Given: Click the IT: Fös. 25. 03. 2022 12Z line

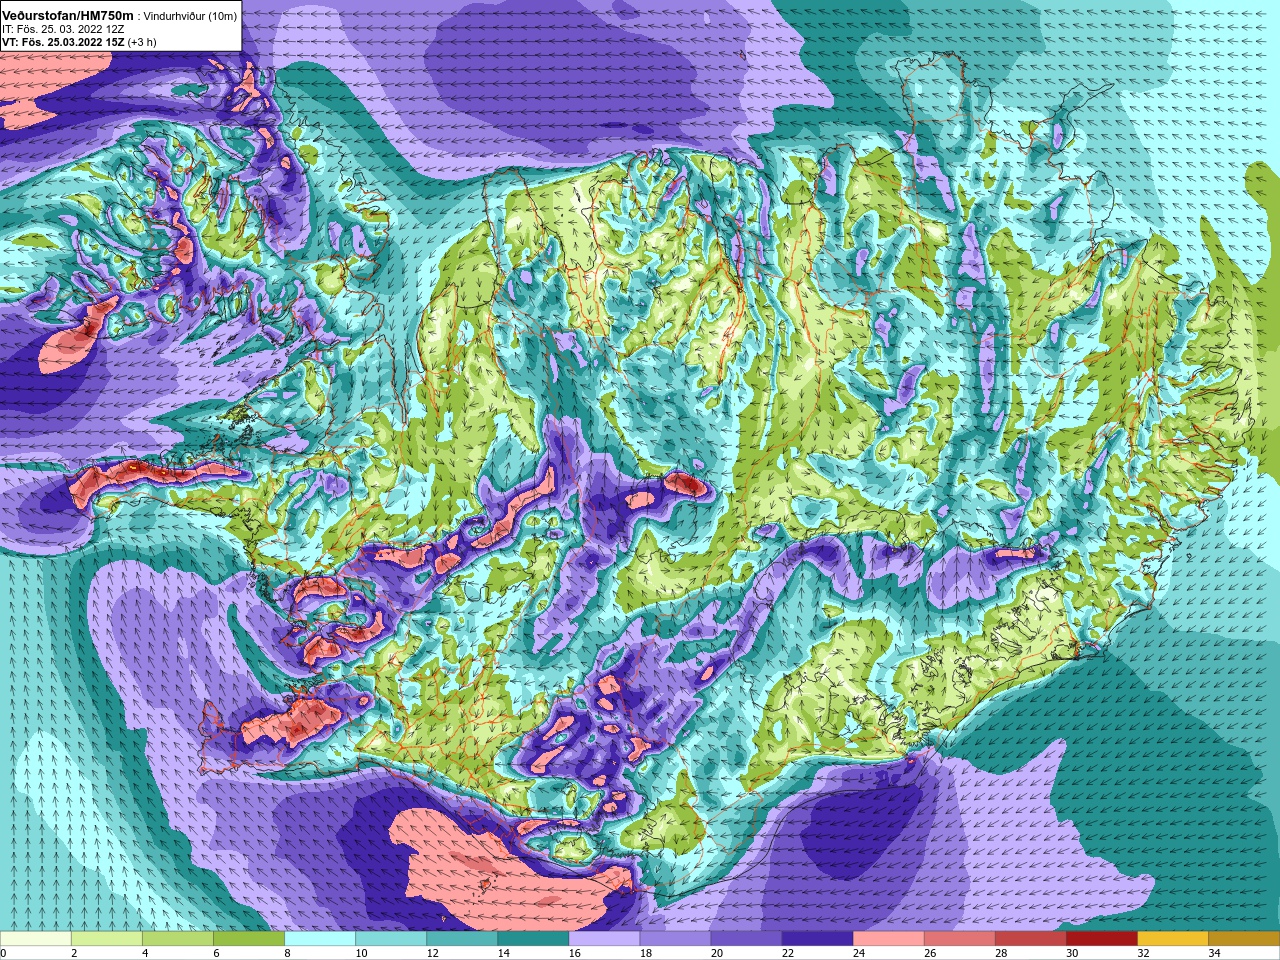Looking at the screenshot, I should pos(63,30).
